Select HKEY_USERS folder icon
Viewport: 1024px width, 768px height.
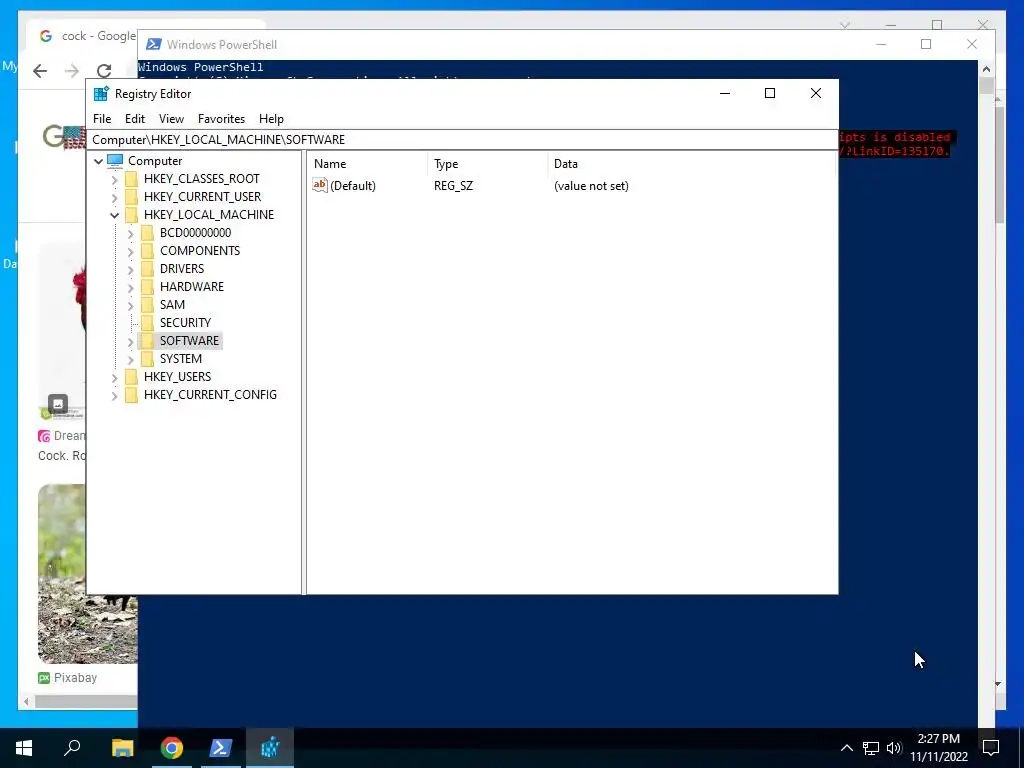point(131,377)
